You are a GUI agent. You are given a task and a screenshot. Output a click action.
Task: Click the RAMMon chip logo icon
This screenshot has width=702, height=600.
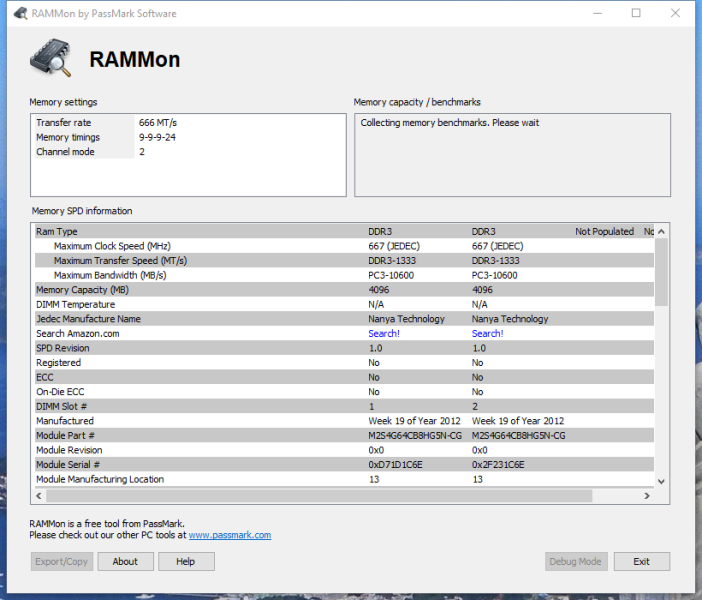coord(51,58)
